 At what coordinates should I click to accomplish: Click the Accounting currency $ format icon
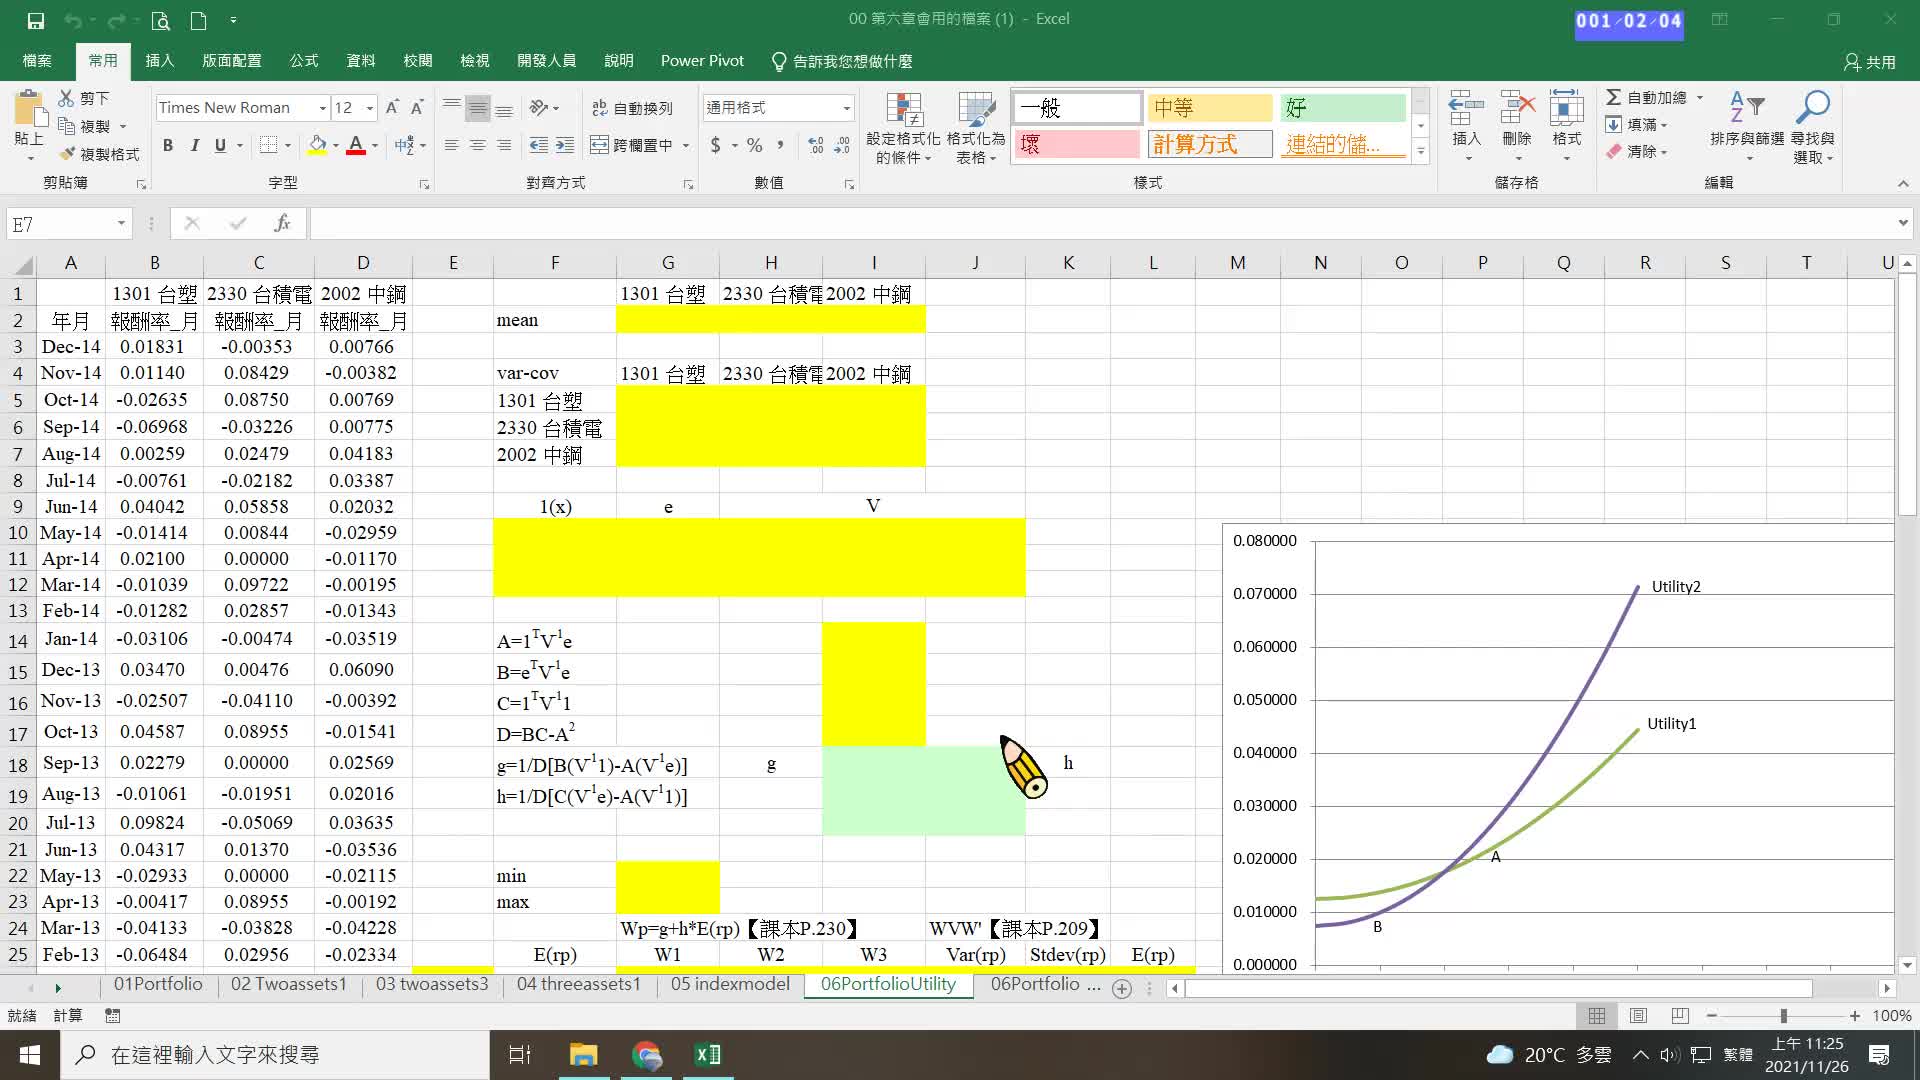pyautogui.click(x=715, y=145)
